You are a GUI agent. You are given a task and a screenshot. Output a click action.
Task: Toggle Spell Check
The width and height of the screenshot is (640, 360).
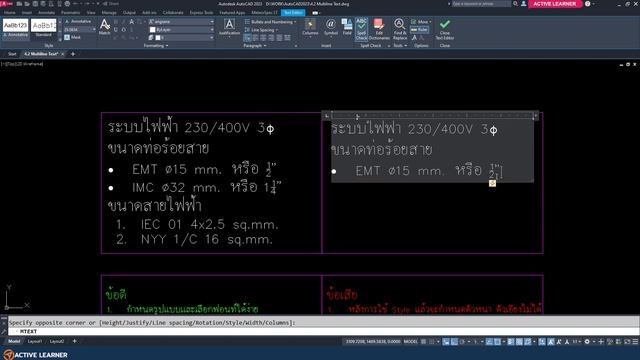point(361,29)
